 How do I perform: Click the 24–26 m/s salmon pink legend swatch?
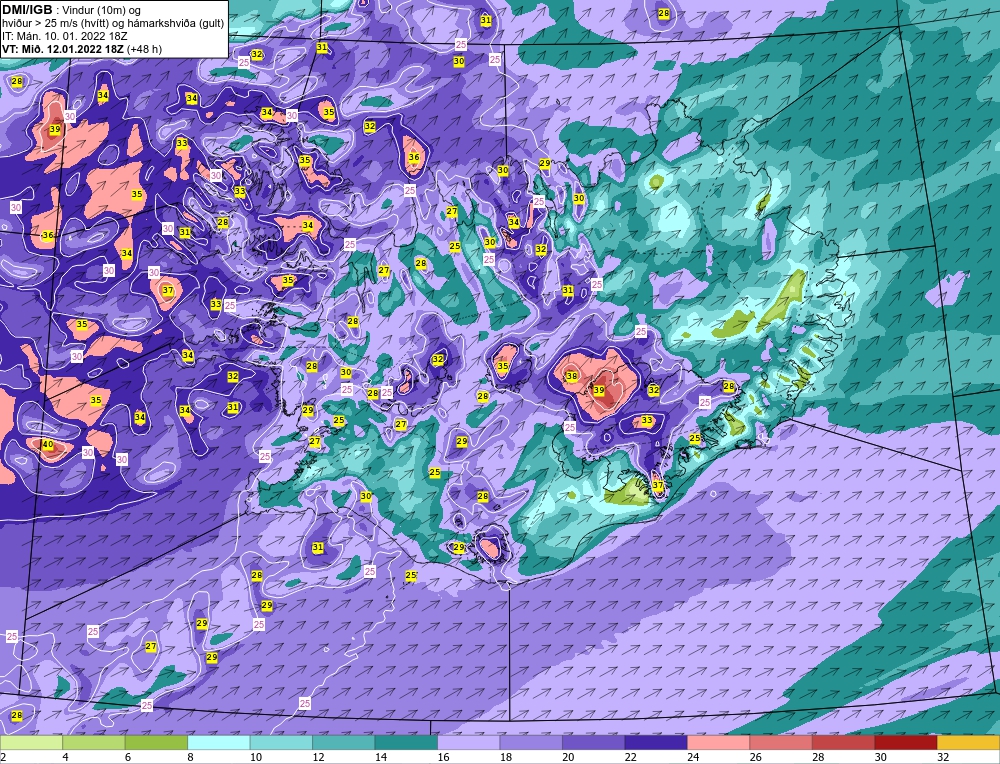(719, 743)
